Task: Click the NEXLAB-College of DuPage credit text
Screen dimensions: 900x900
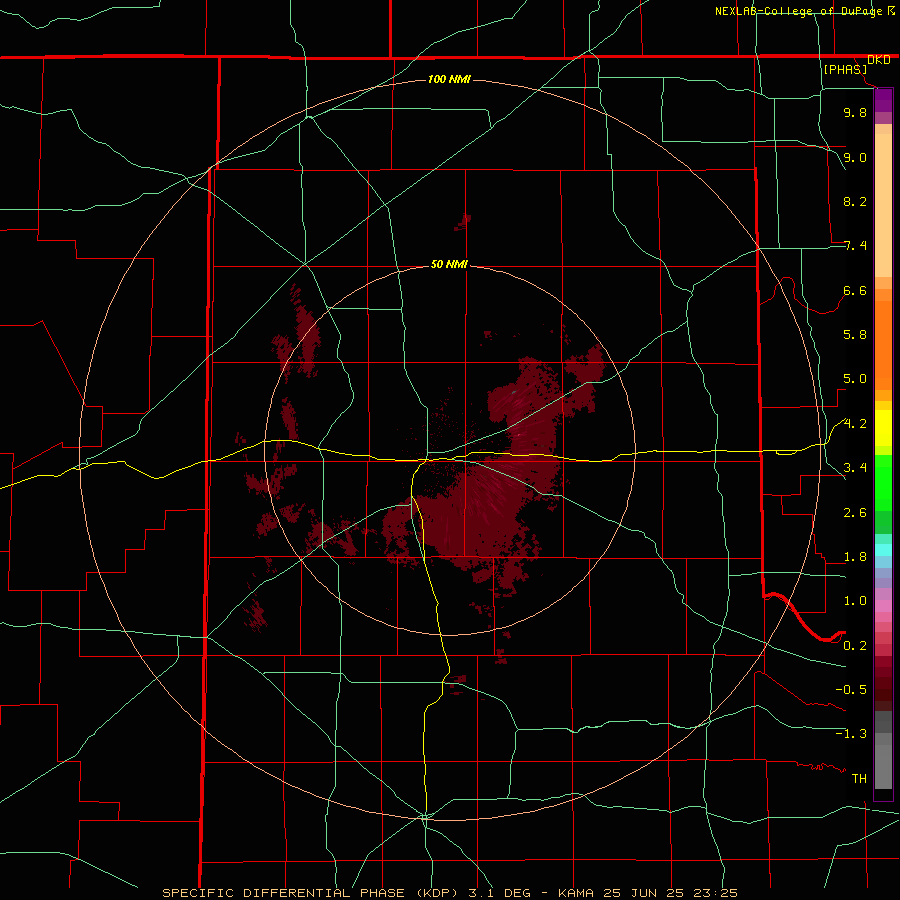Action: coord(800,11)
